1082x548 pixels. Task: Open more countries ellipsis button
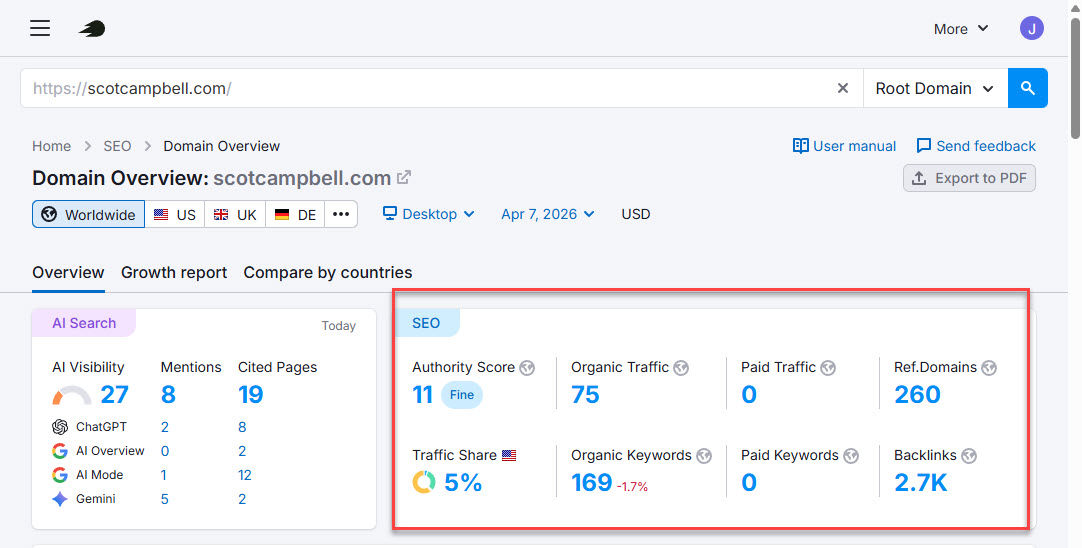coord(341,214)
